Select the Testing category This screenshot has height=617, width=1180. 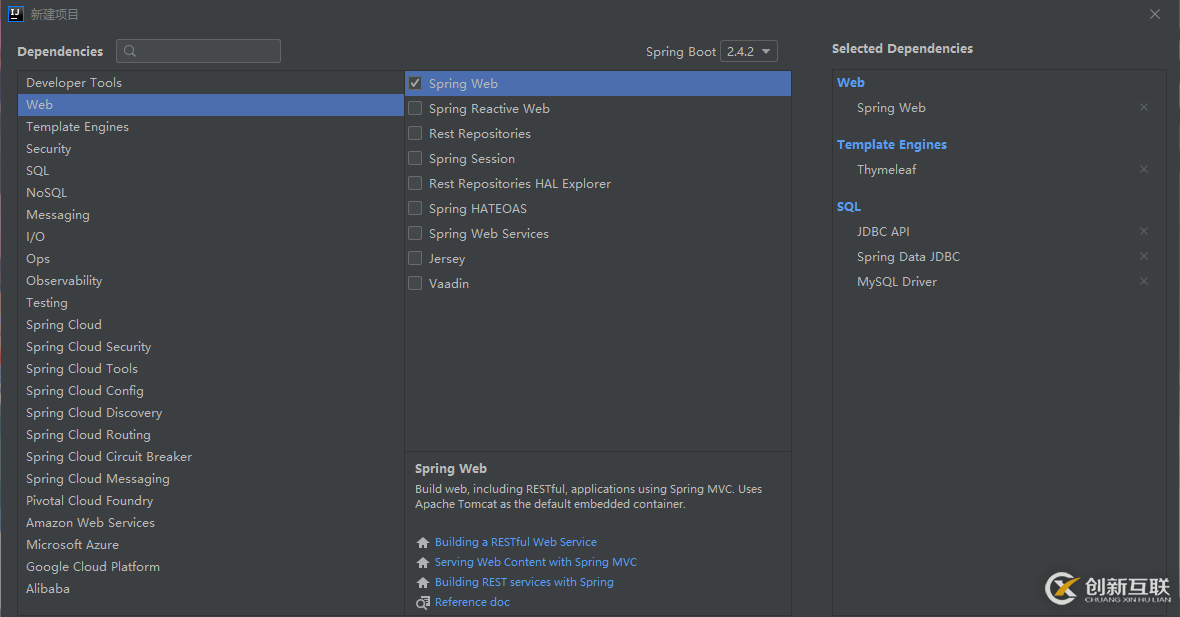[211, 302]
